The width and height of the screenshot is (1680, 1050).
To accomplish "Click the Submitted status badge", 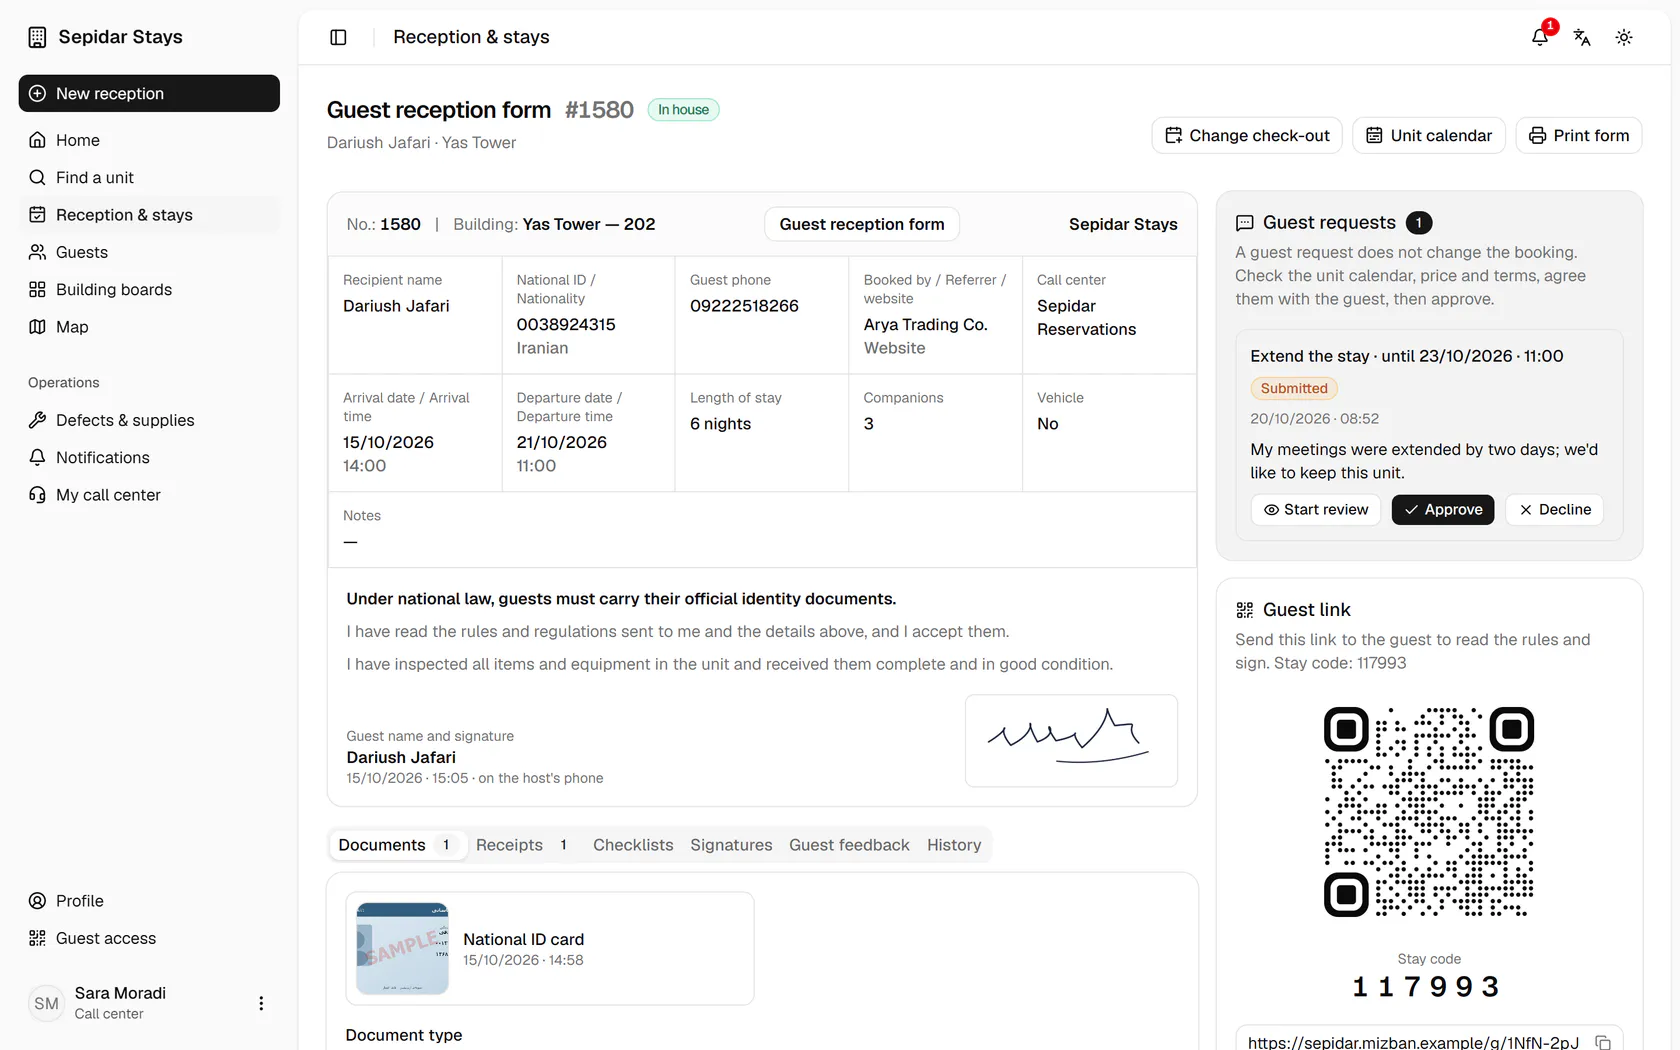I will click(x=1294, y=388).
